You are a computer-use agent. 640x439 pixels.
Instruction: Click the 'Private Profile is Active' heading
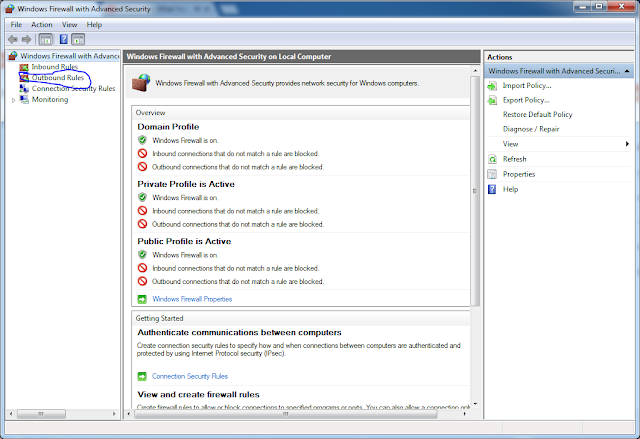[x=186, y=184]
